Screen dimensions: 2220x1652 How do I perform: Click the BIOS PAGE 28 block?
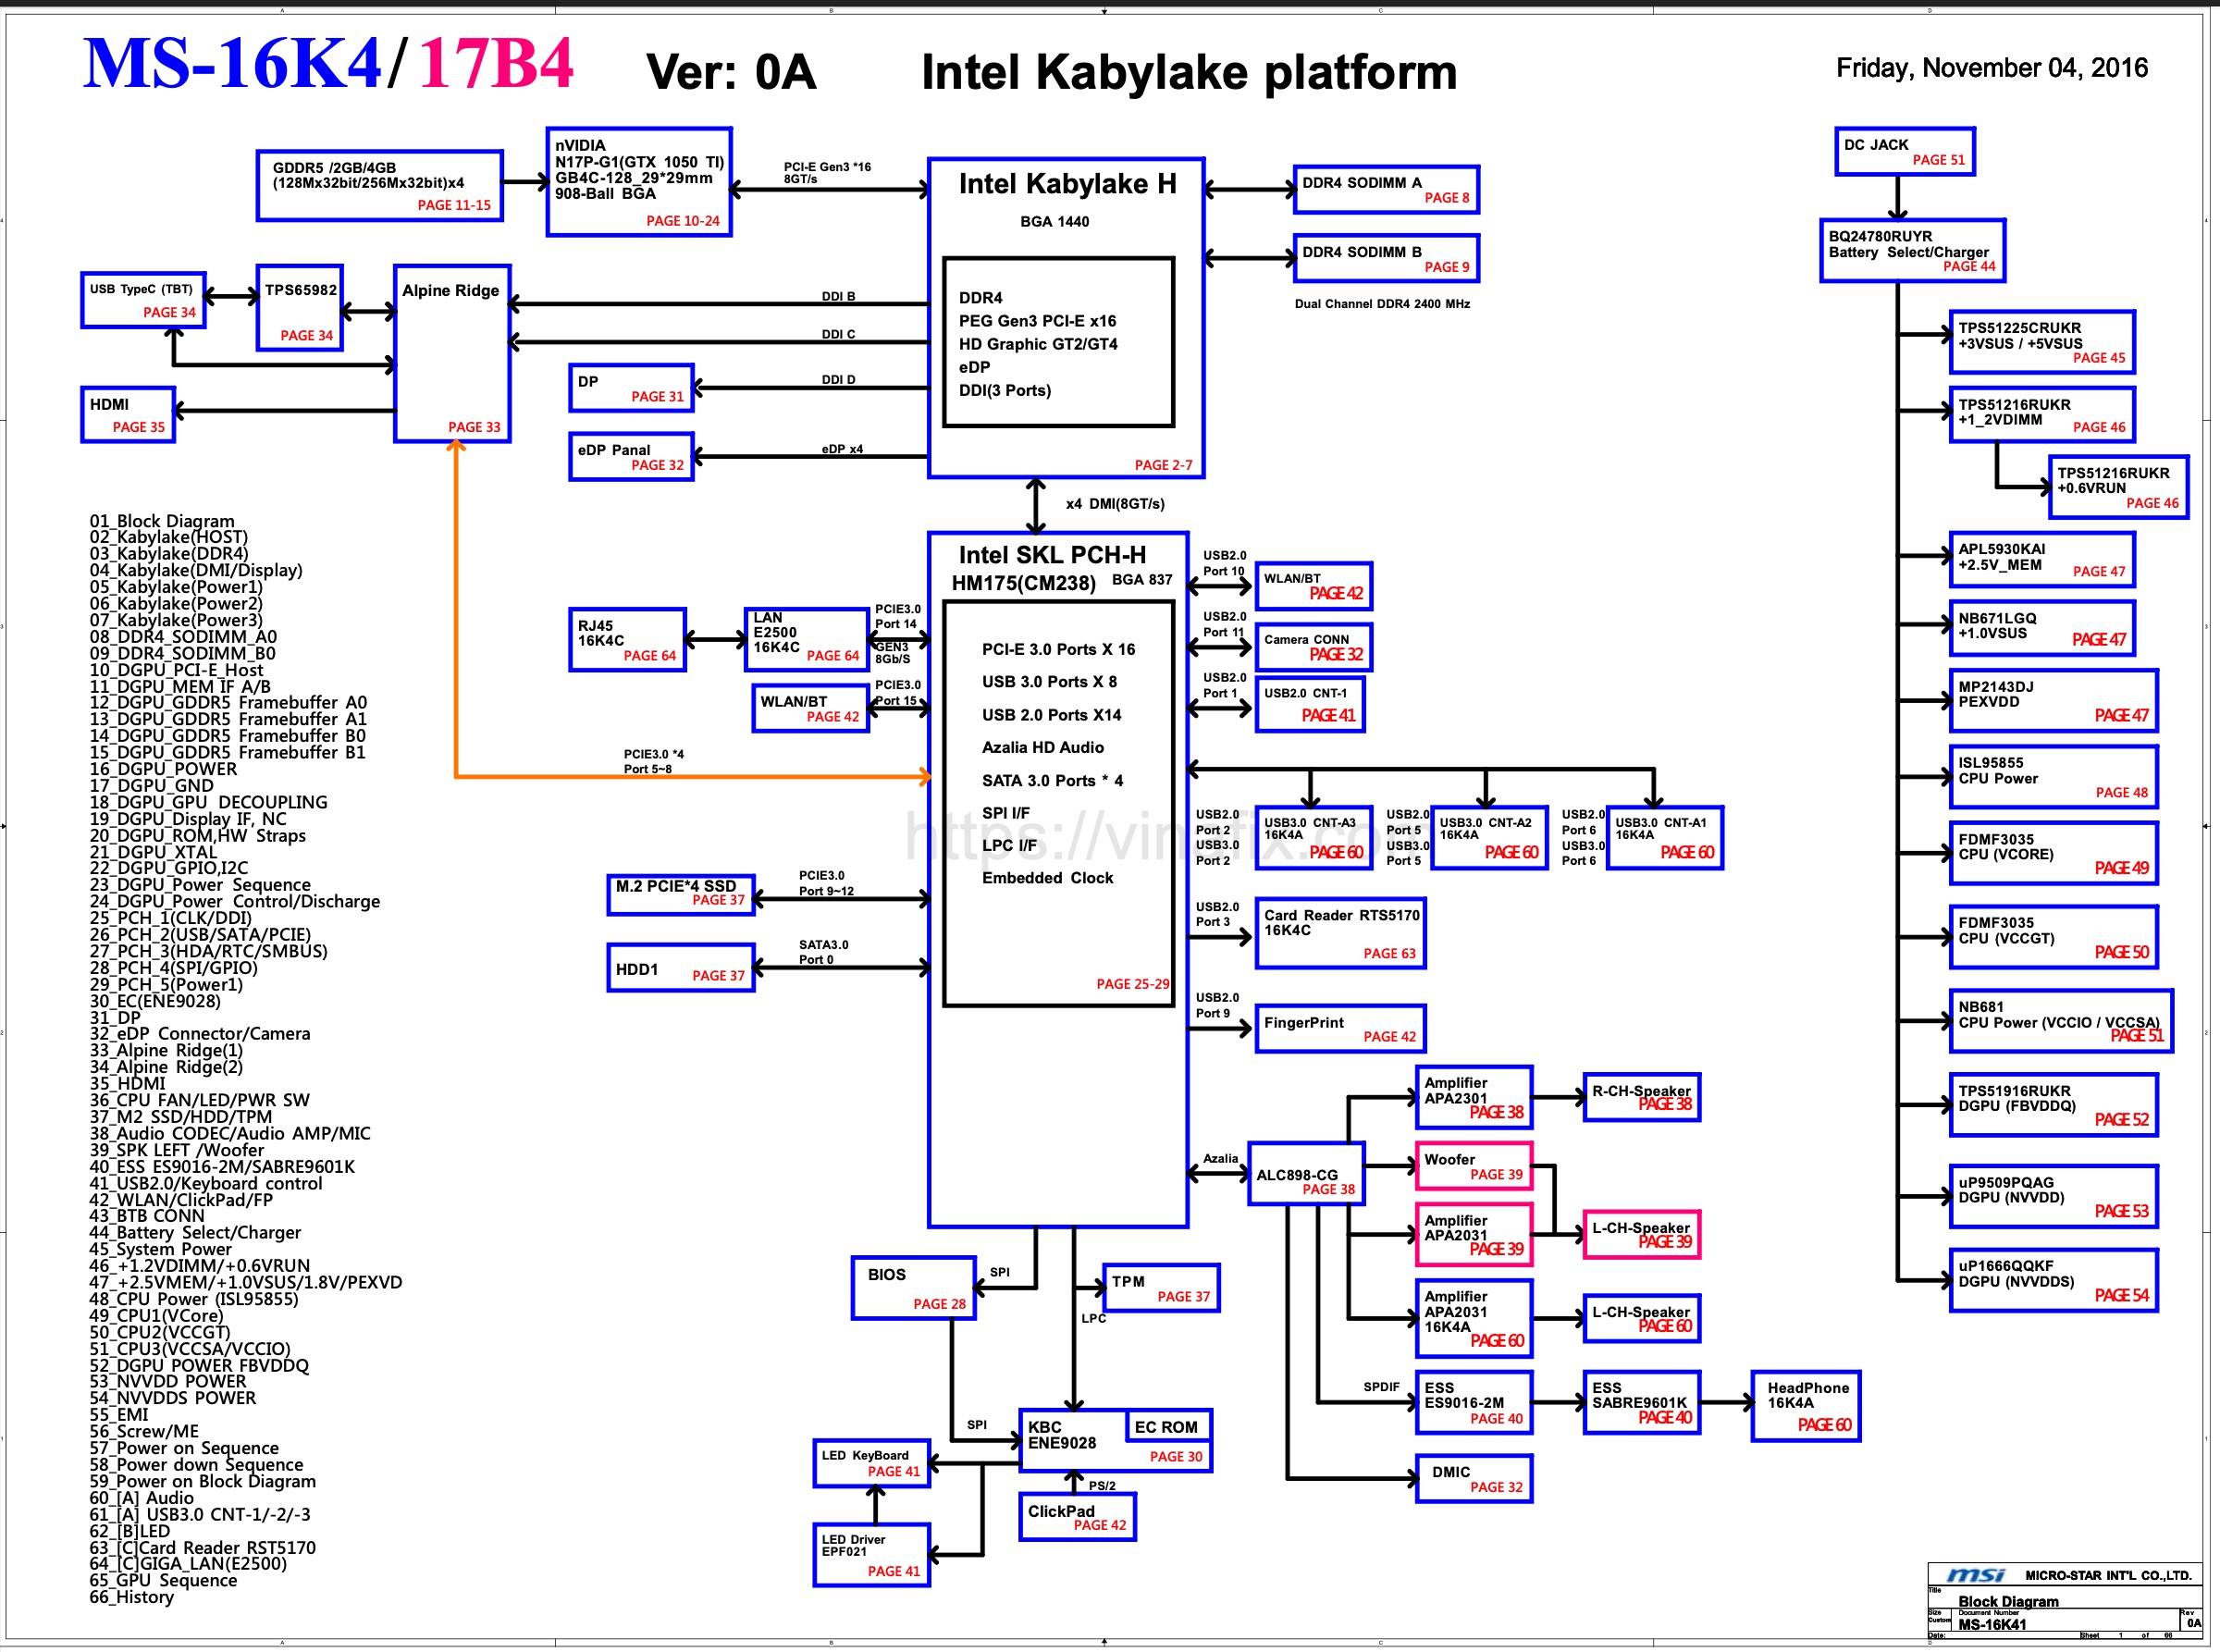click(914, 1289)
